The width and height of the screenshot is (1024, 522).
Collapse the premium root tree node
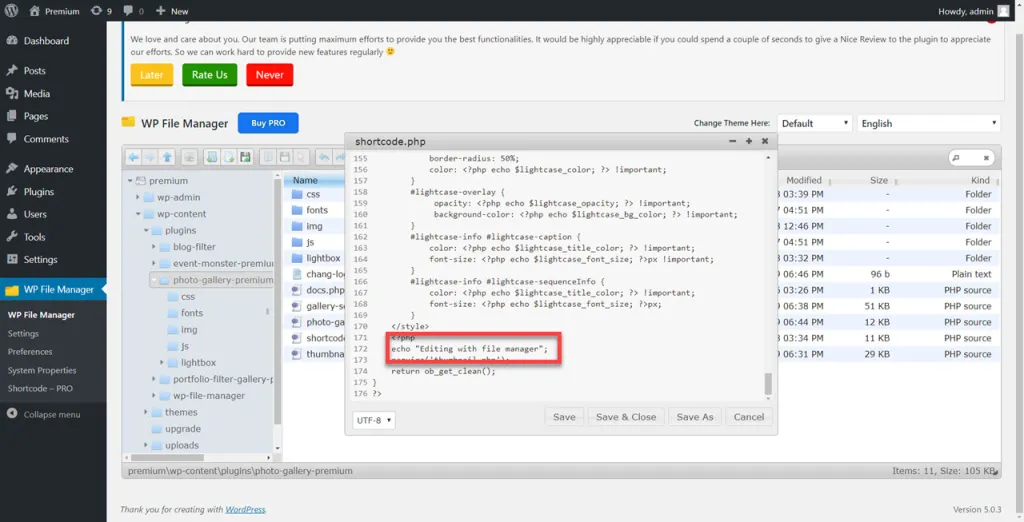[130, 181]
